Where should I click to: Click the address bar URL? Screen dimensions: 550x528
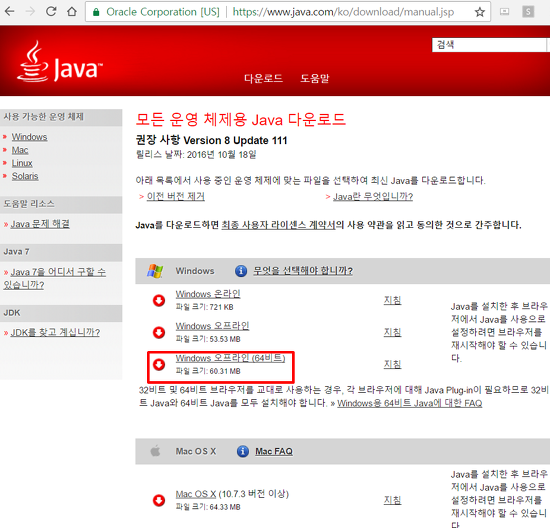click(x=343, y=12)
